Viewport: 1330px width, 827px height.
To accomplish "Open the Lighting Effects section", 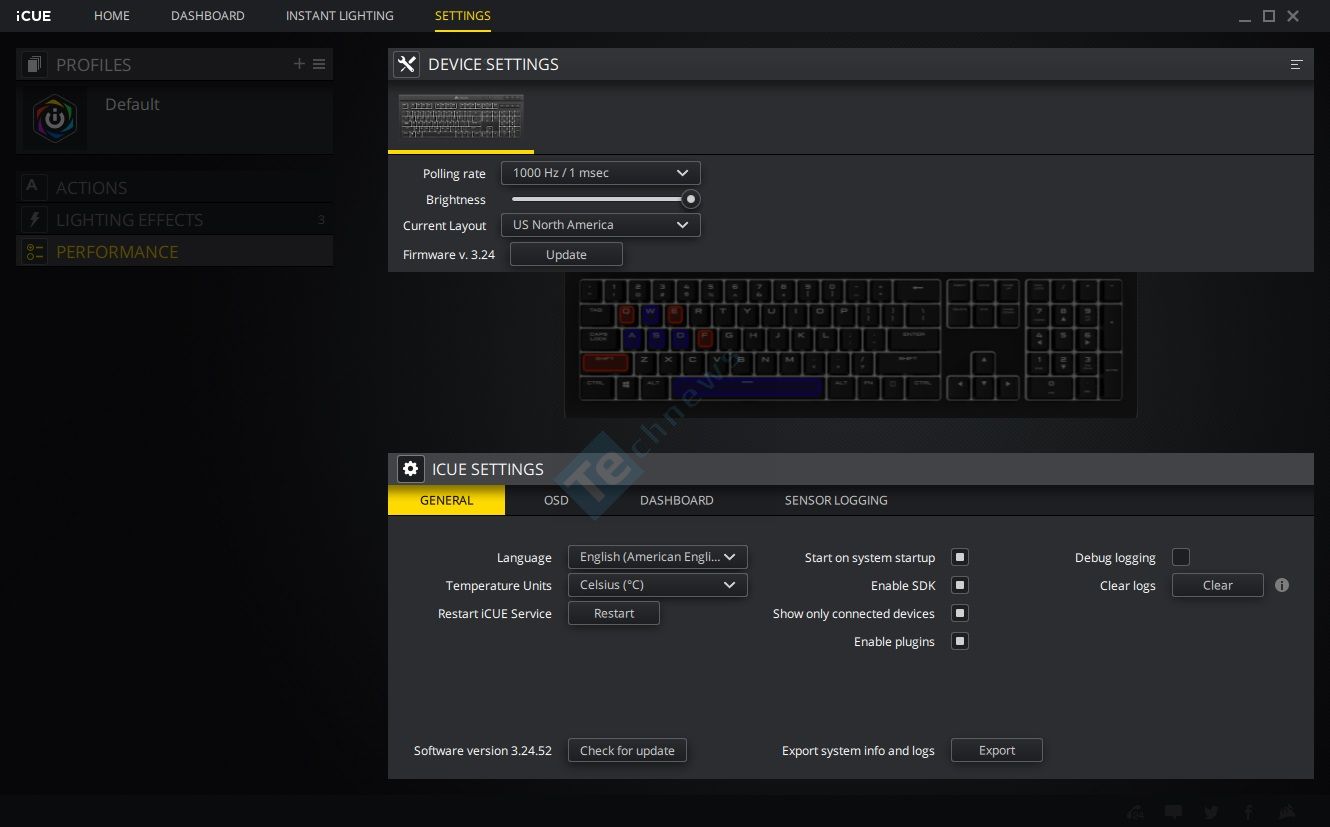I will [x=175, y=219].
